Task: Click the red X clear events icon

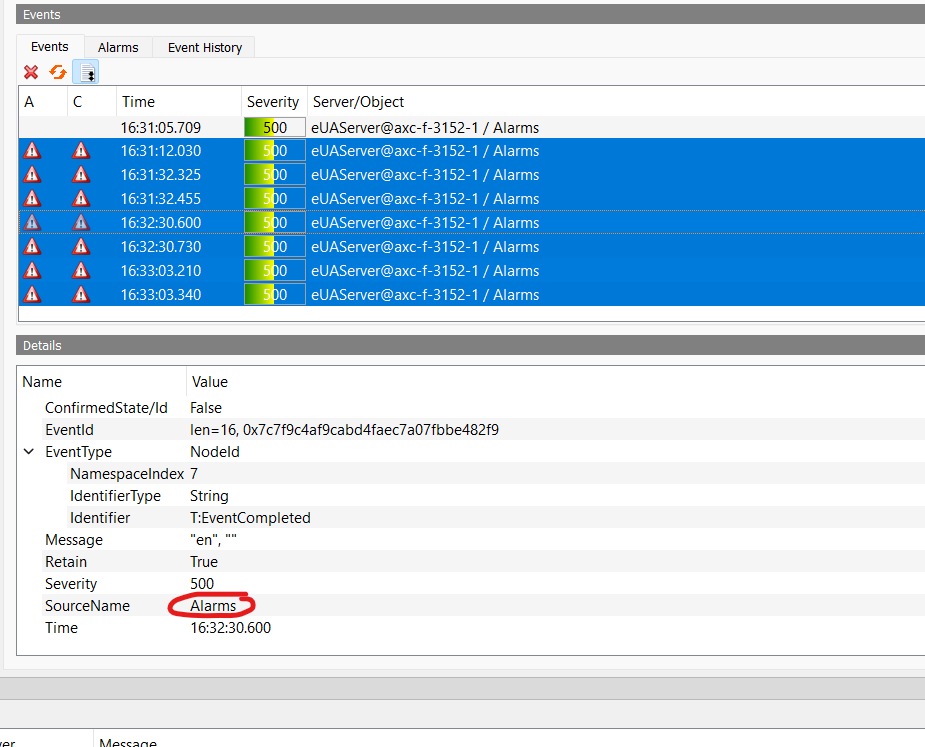Action: [x=31, y=72]
